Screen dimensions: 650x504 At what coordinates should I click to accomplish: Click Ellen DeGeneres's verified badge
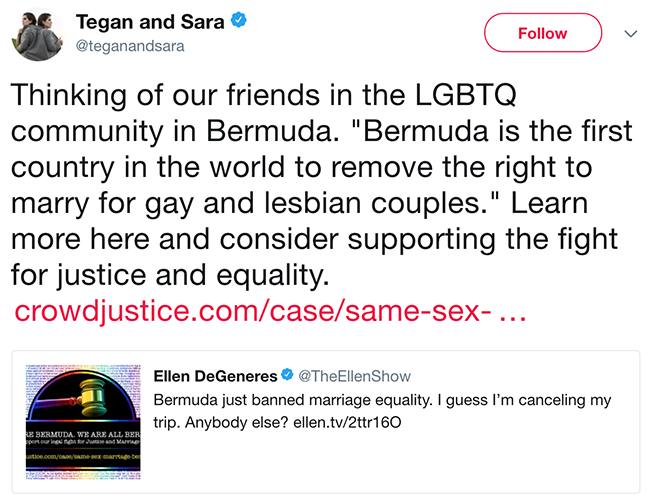(x=287, y=374)
